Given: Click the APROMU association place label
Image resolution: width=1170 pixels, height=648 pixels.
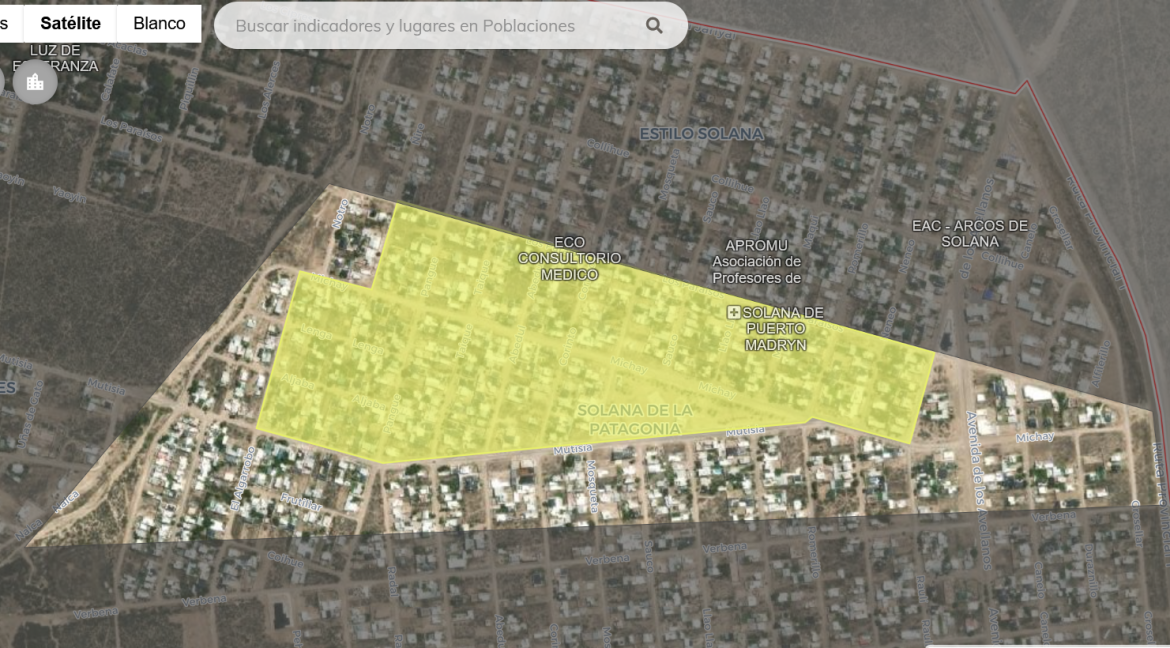Looking at the screenshot, I should click(x=756, y=261).
